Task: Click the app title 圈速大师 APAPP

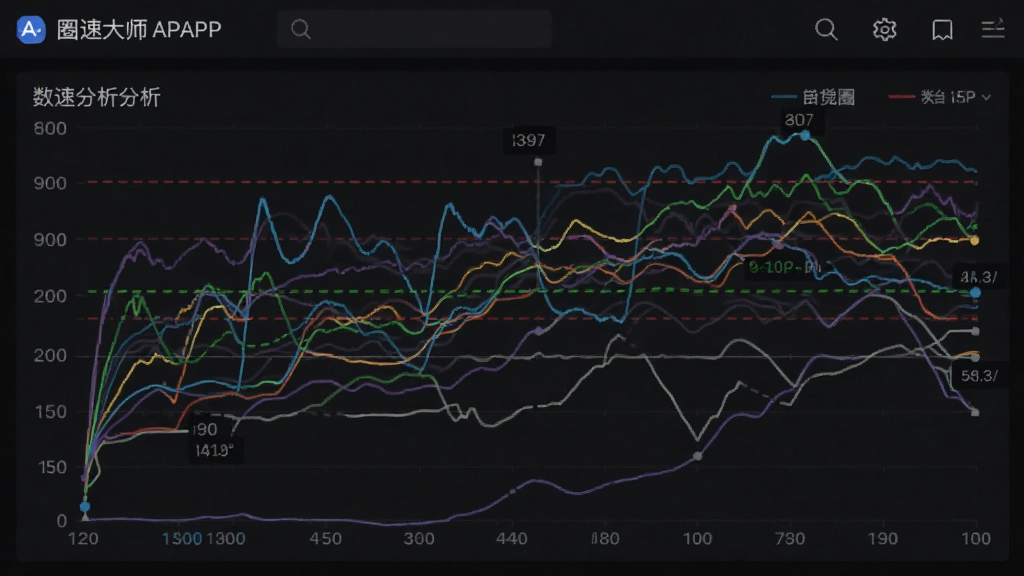Action: tap(139, 29)
